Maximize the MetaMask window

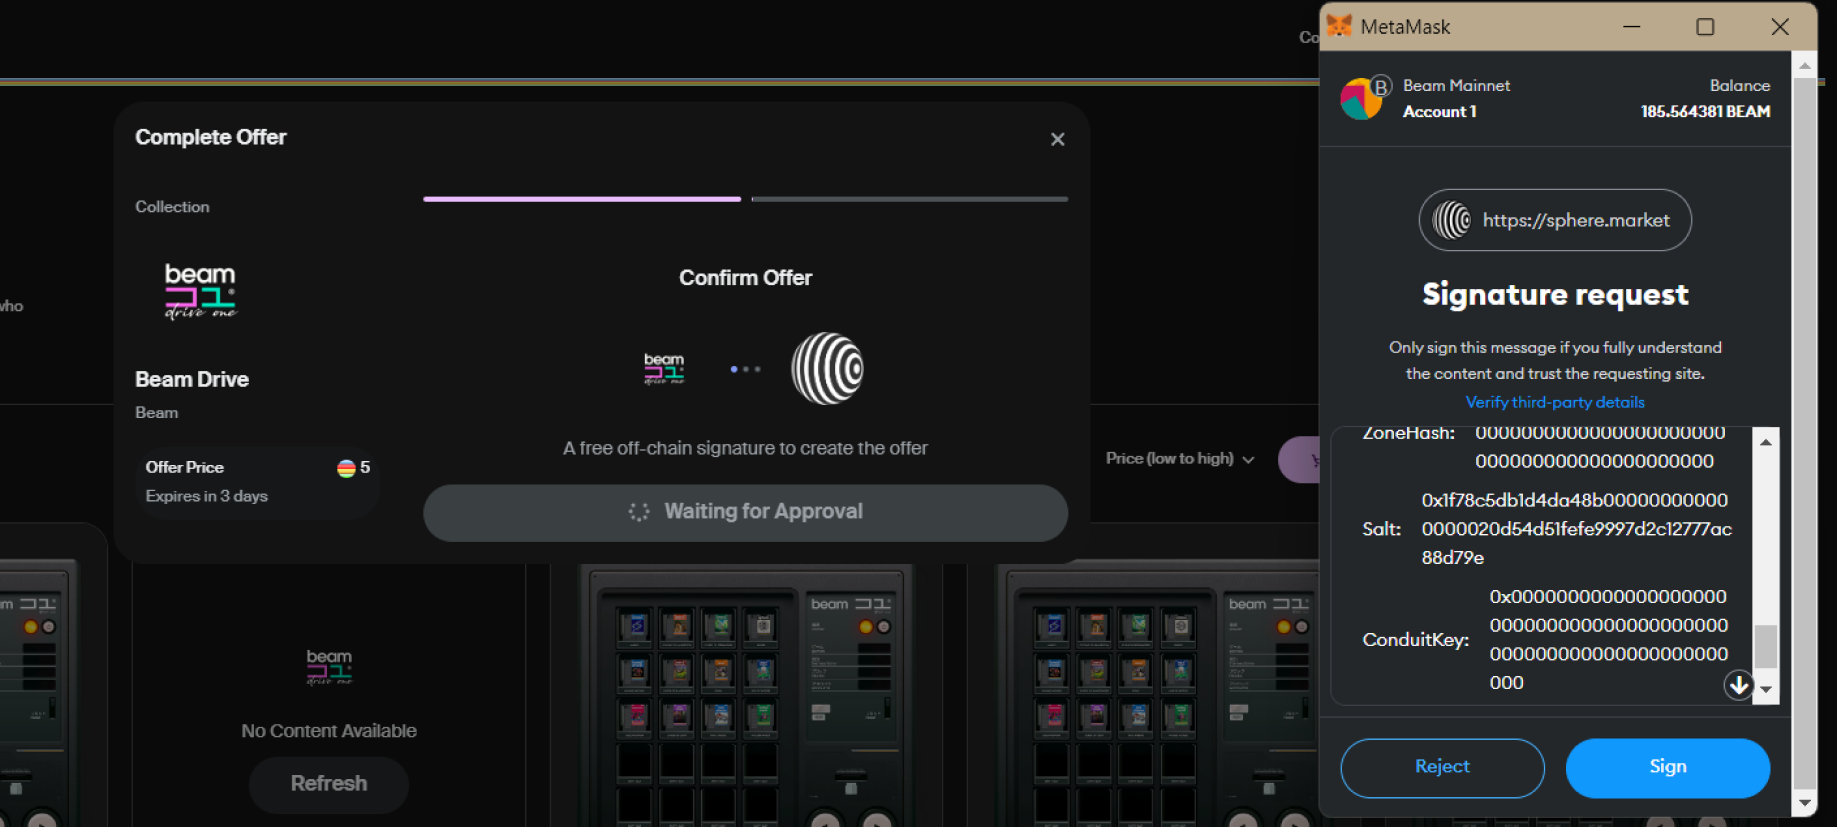click(x=1705, y=27)
